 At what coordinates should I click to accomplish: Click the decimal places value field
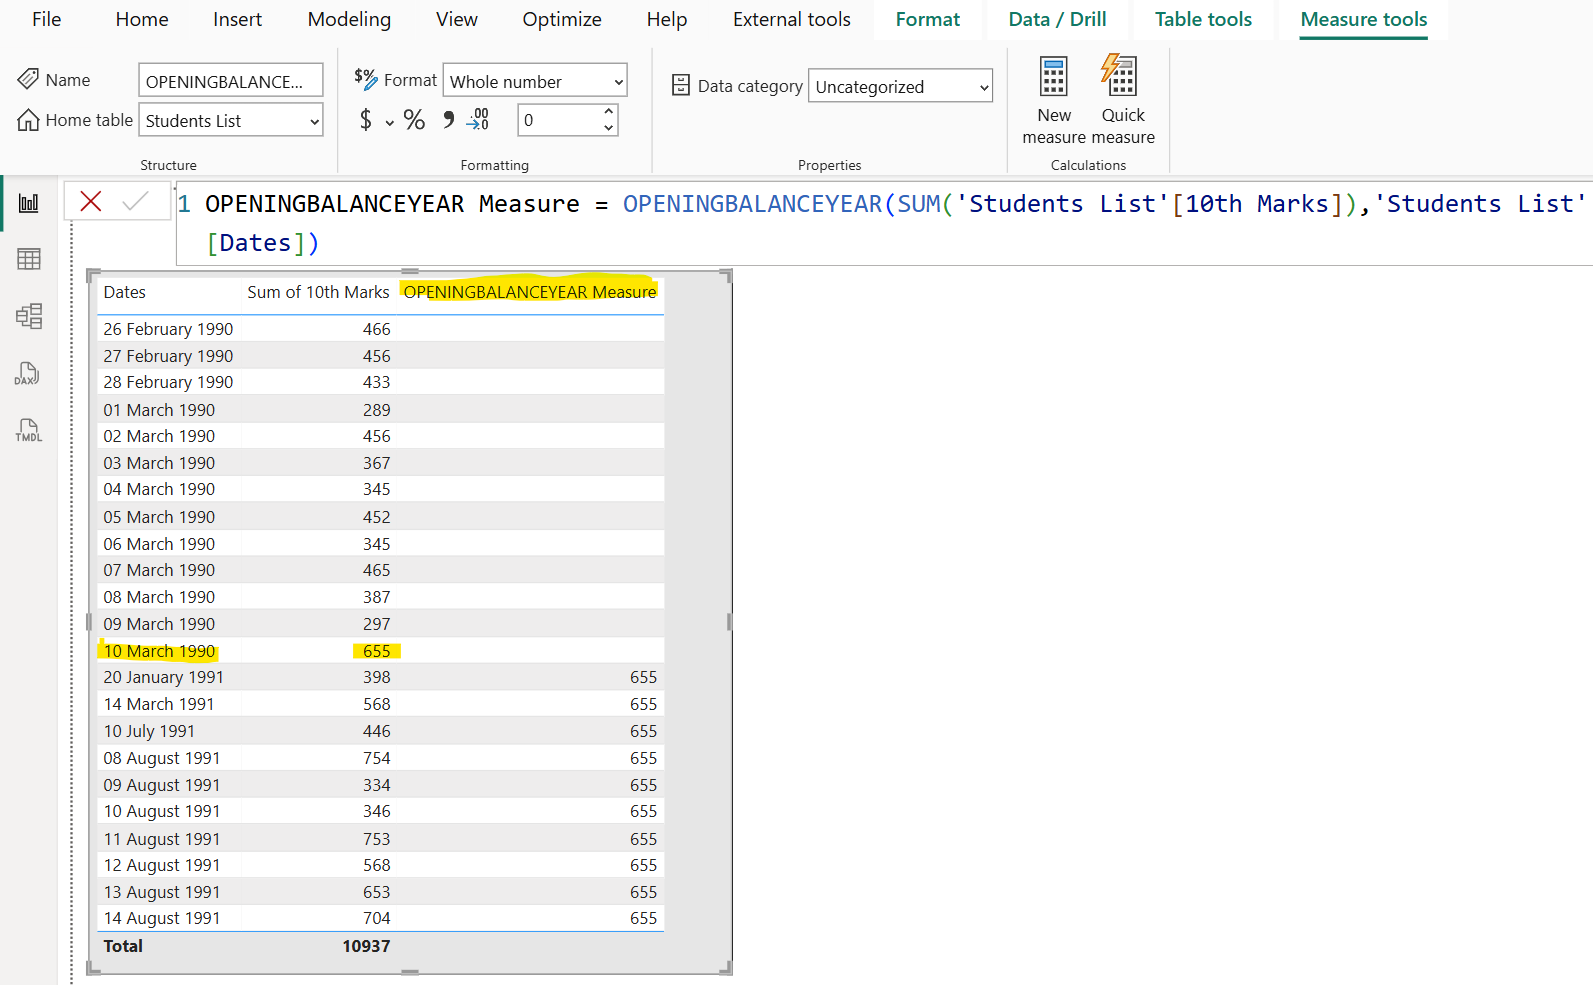(x=559, y=120)
